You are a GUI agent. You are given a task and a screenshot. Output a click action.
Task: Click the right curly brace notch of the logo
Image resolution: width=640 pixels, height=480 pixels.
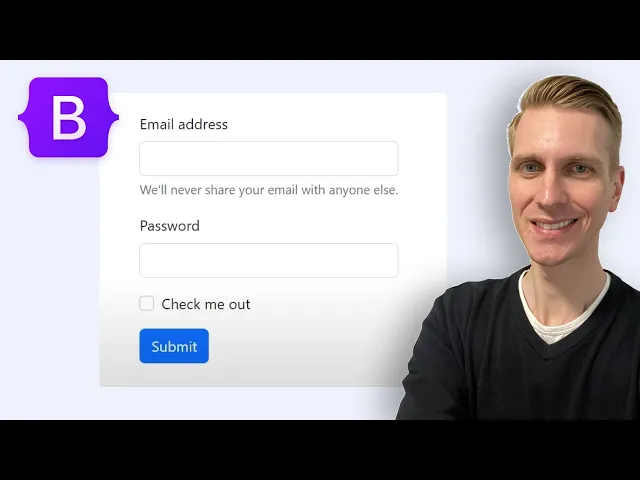click(x=114, y=118)
